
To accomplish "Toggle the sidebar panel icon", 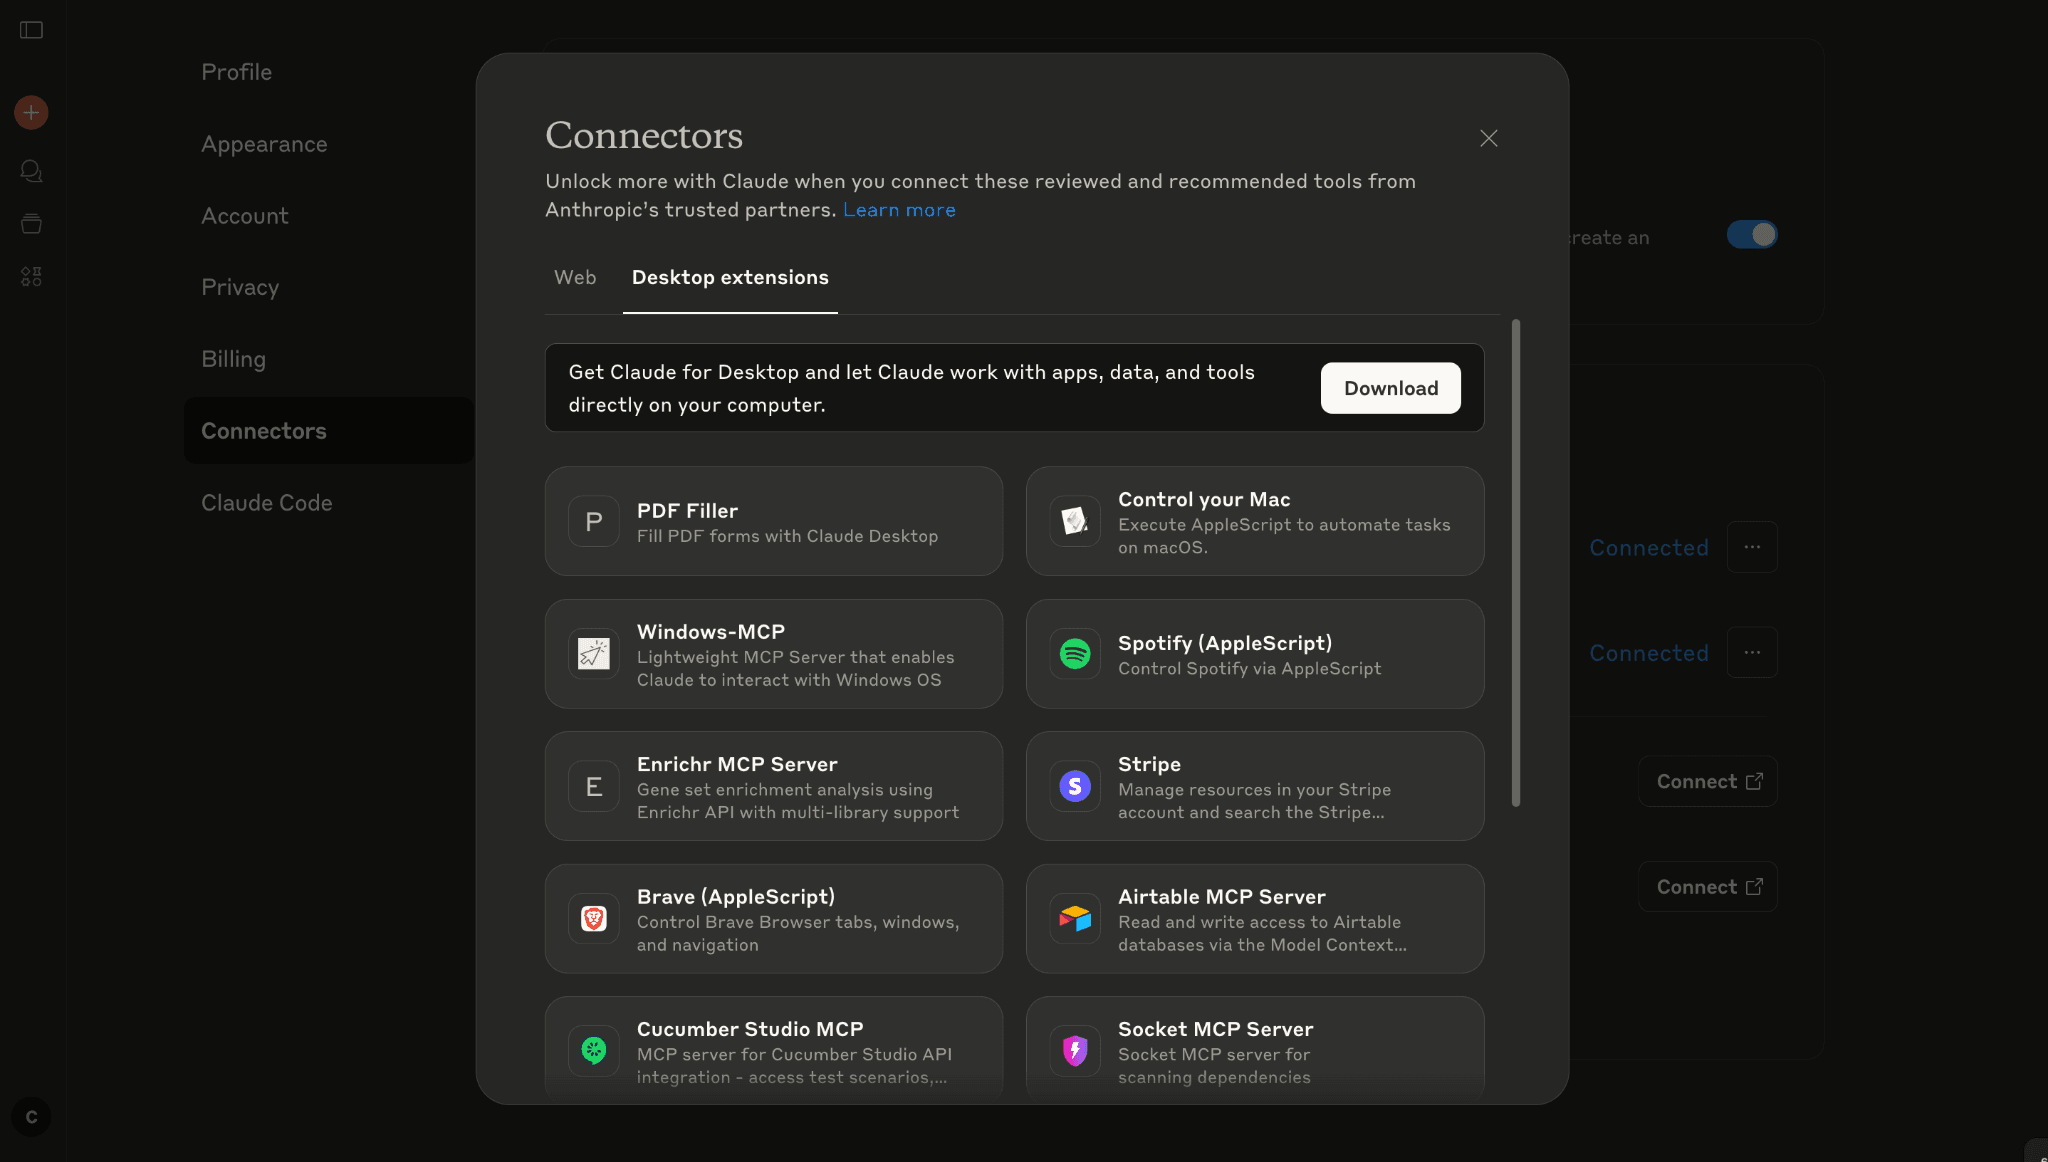I will coord(32,30).
